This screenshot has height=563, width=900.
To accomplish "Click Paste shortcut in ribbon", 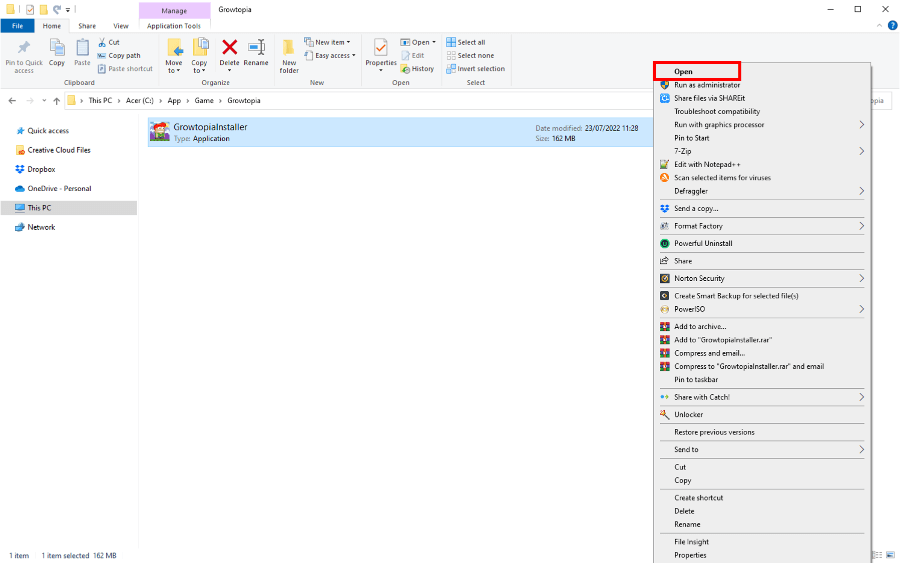I will tap(125, 69).
